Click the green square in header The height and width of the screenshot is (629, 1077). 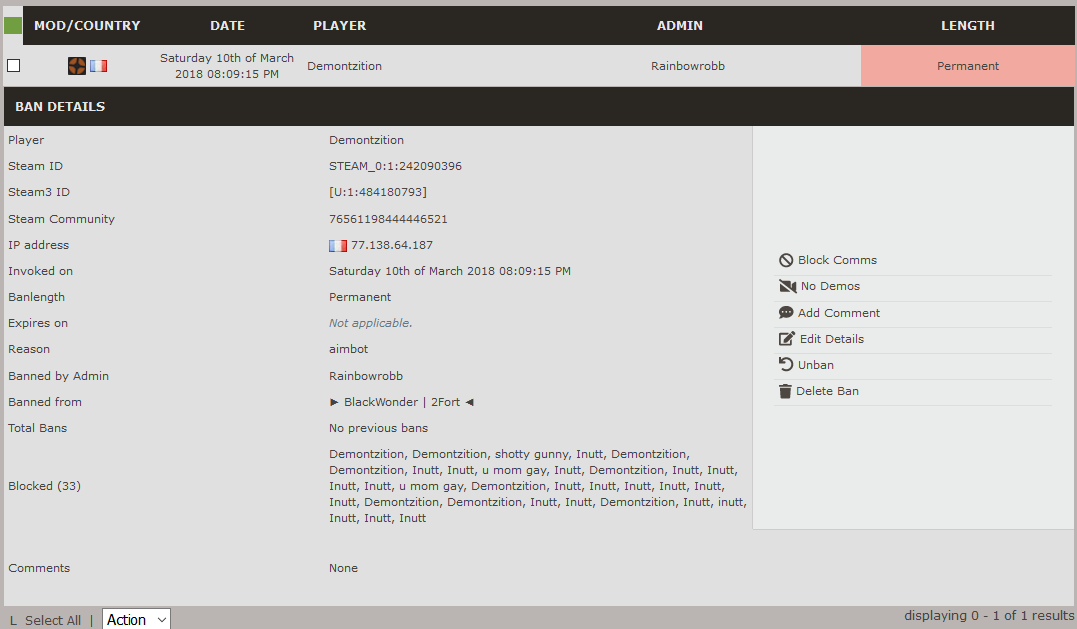coord(13,25)
